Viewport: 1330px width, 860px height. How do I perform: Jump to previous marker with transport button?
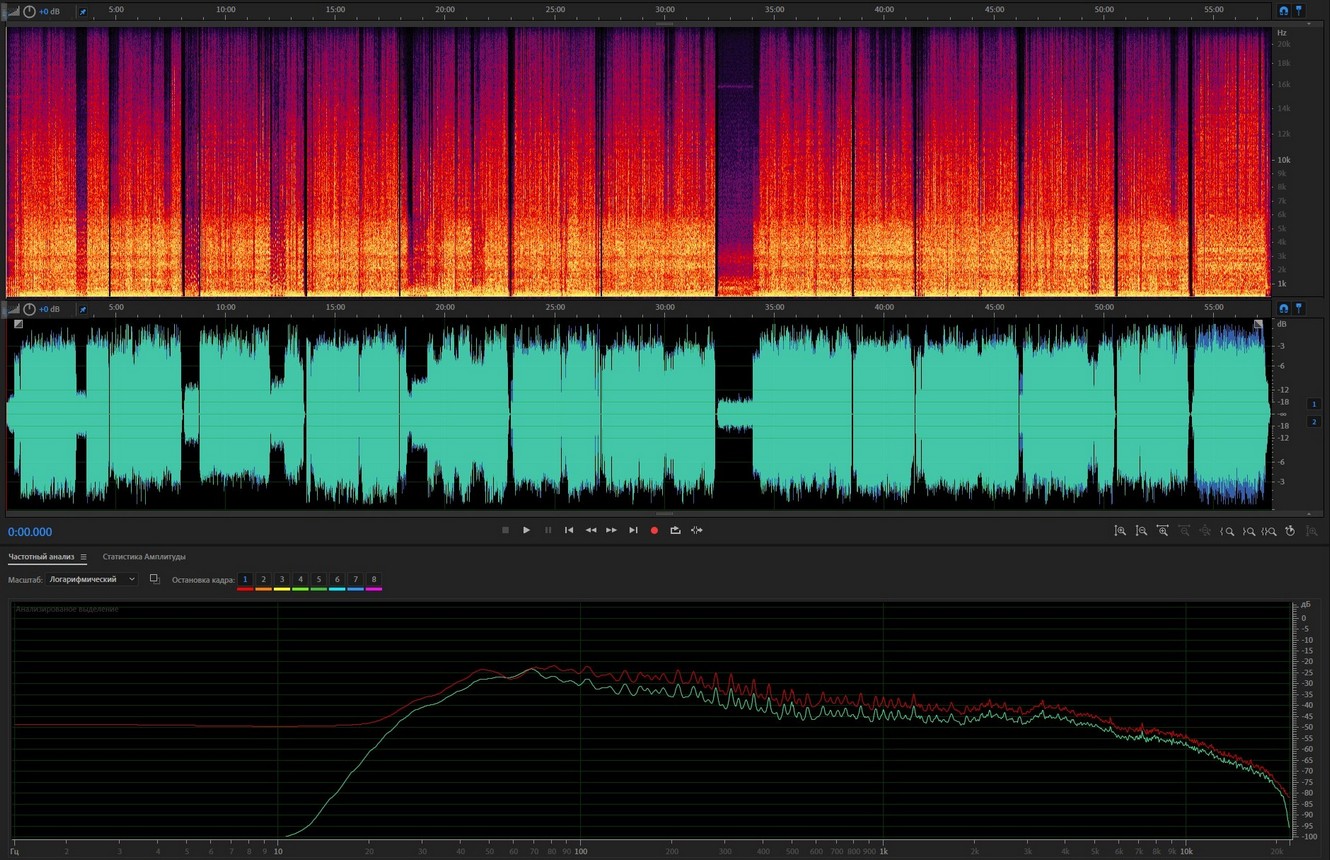pos(569,530)
